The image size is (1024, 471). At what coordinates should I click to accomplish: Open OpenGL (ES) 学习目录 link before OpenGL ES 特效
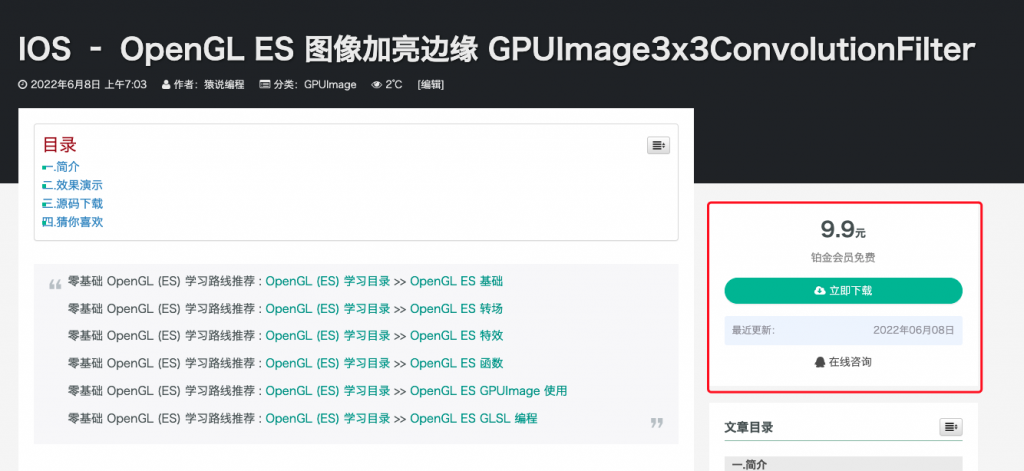pos(328,336)
